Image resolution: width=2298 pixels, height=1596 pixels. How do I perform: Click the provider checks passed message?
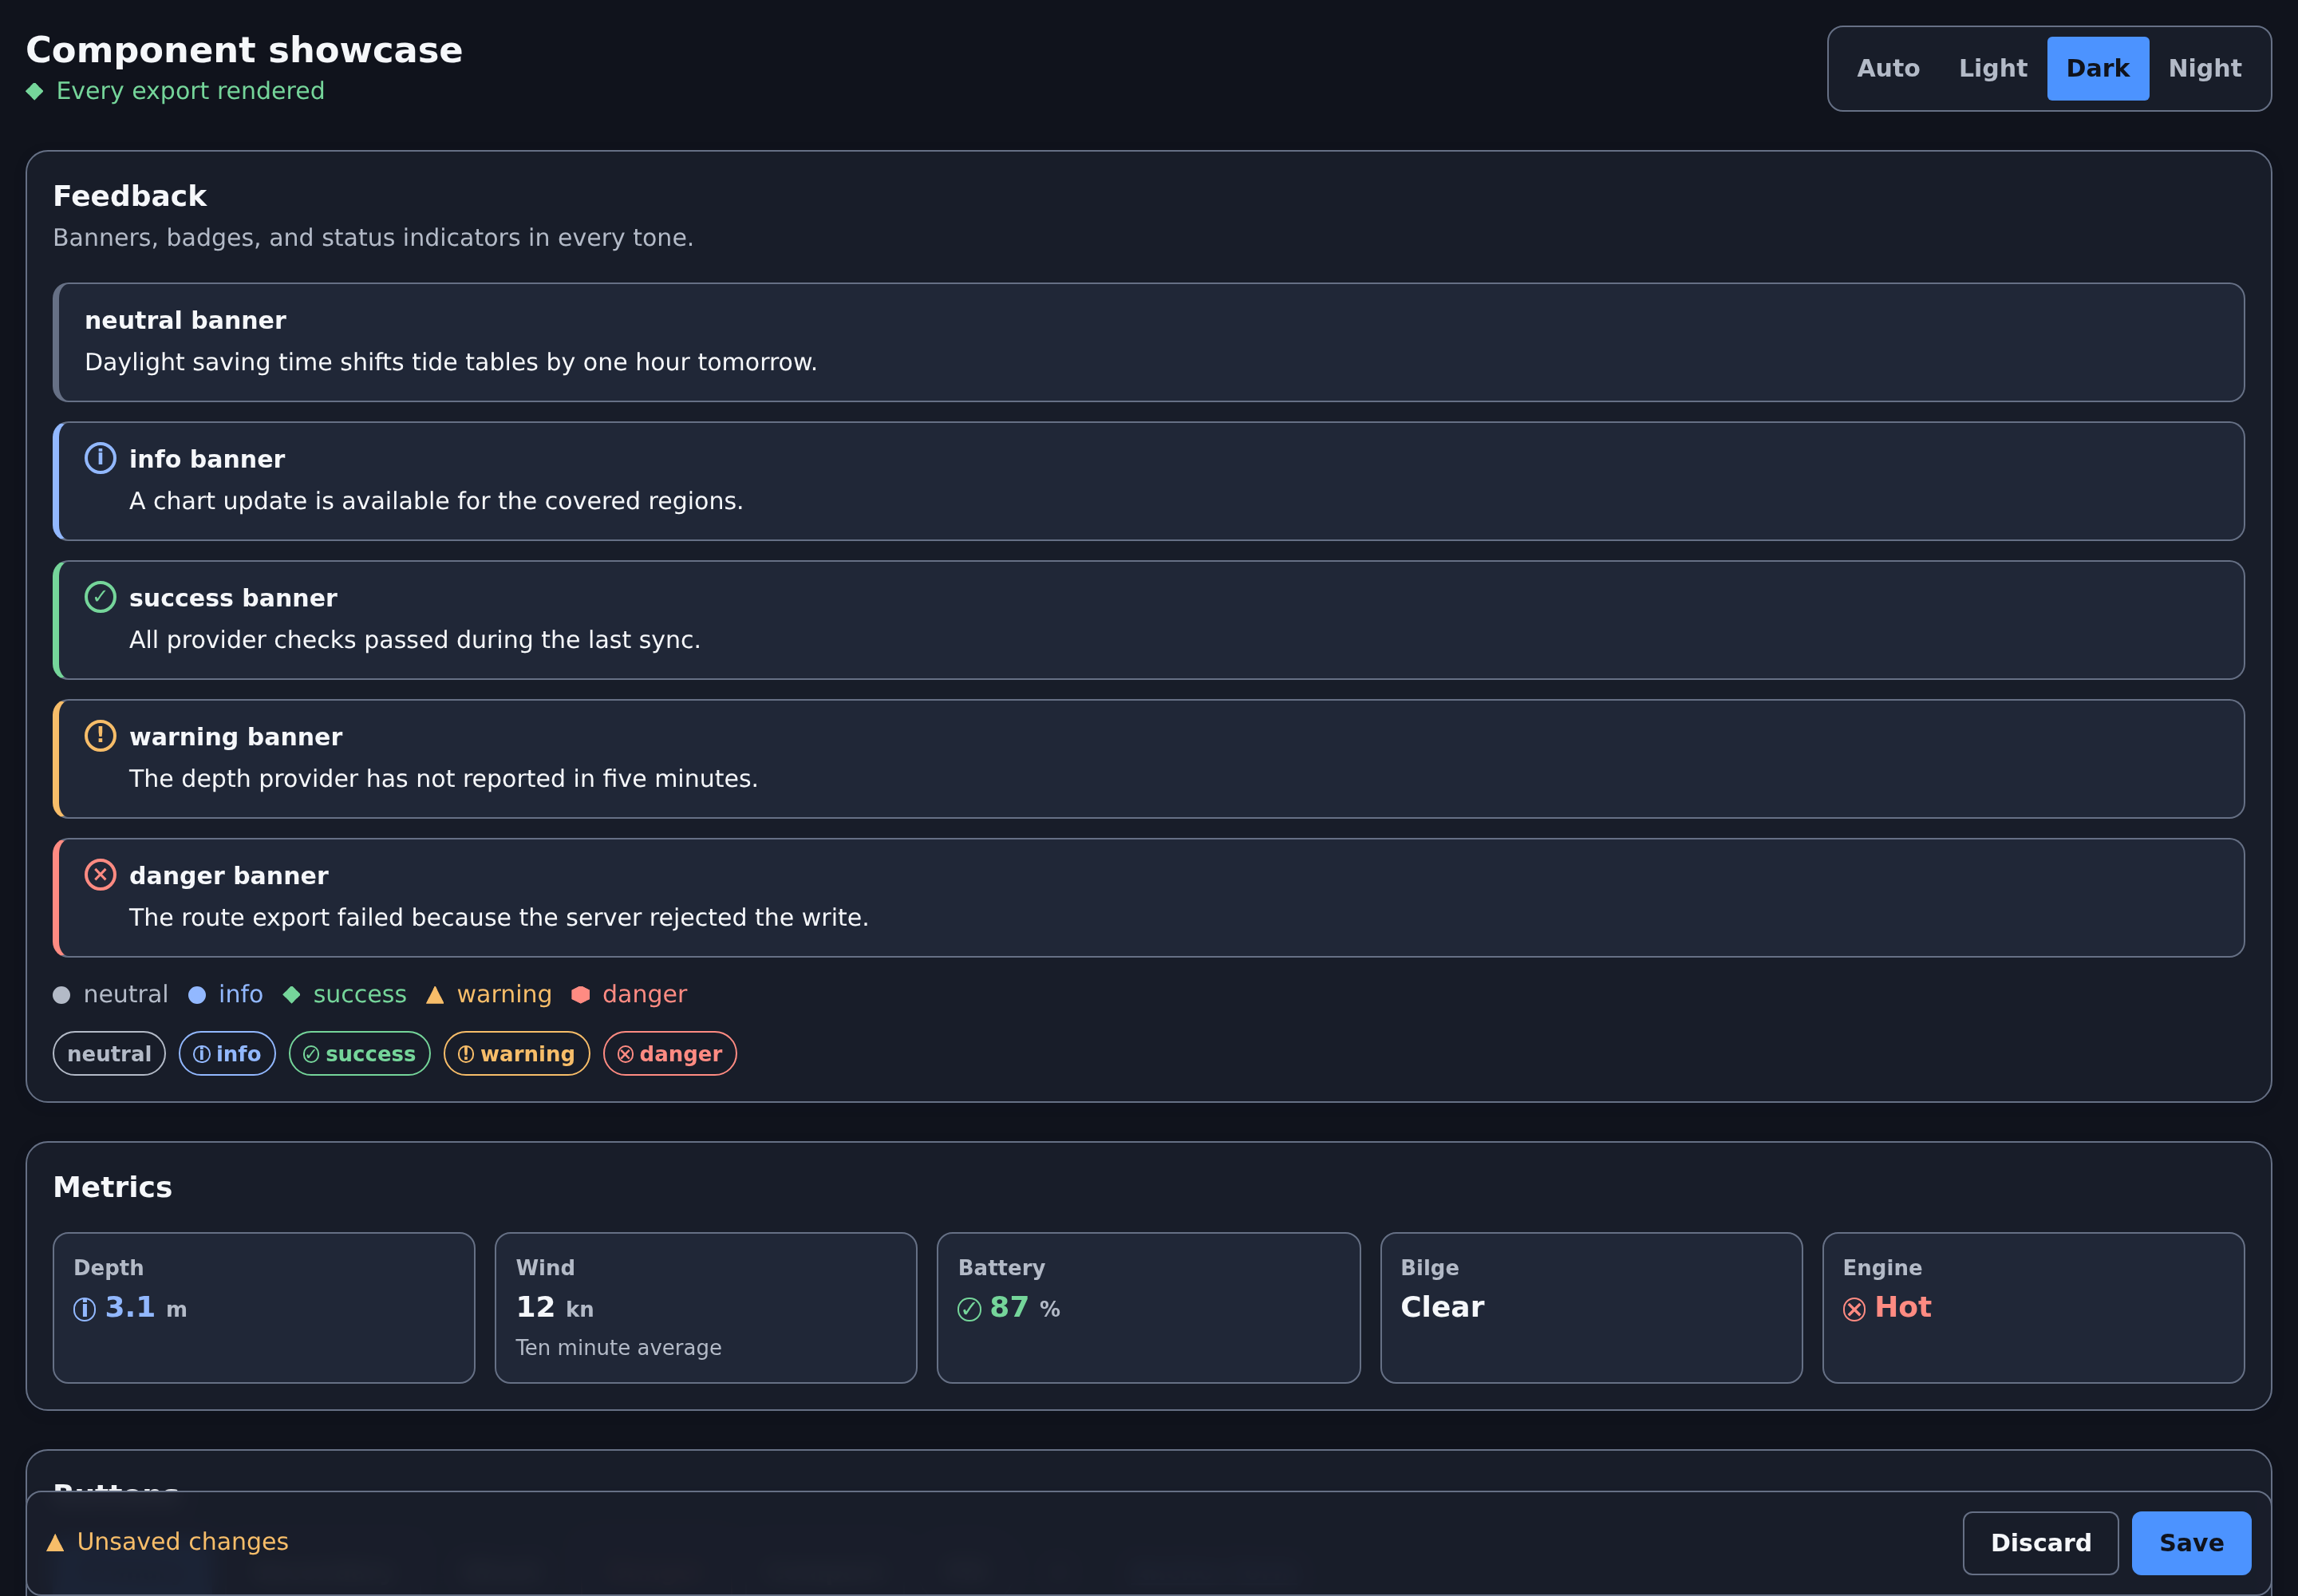tap(415, 640)
